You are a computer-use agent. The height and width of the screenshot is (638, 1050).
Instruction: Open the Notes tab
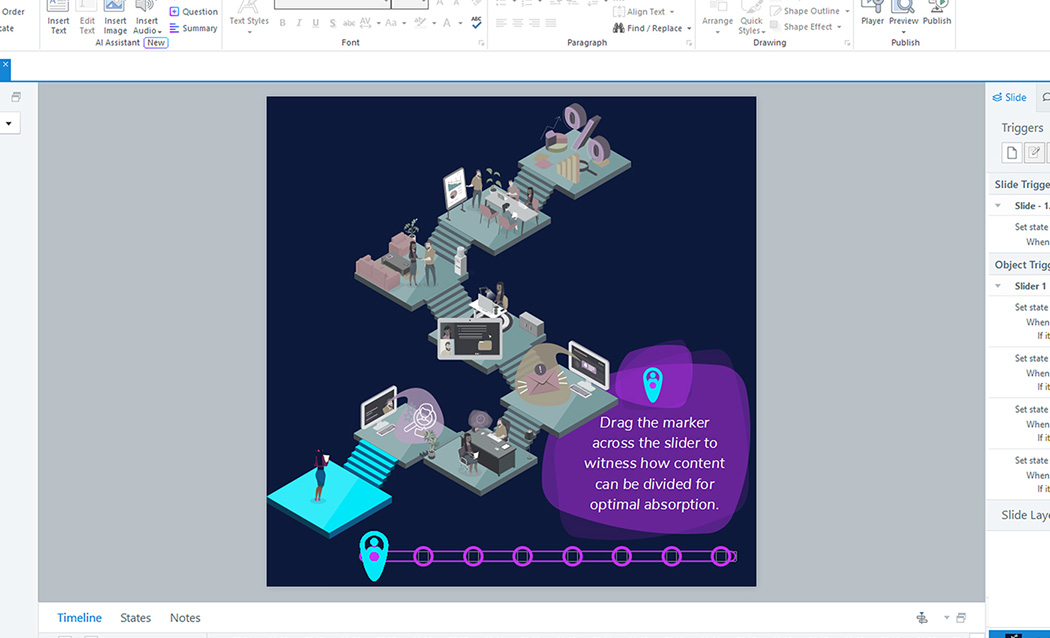[x=185, y=618]
